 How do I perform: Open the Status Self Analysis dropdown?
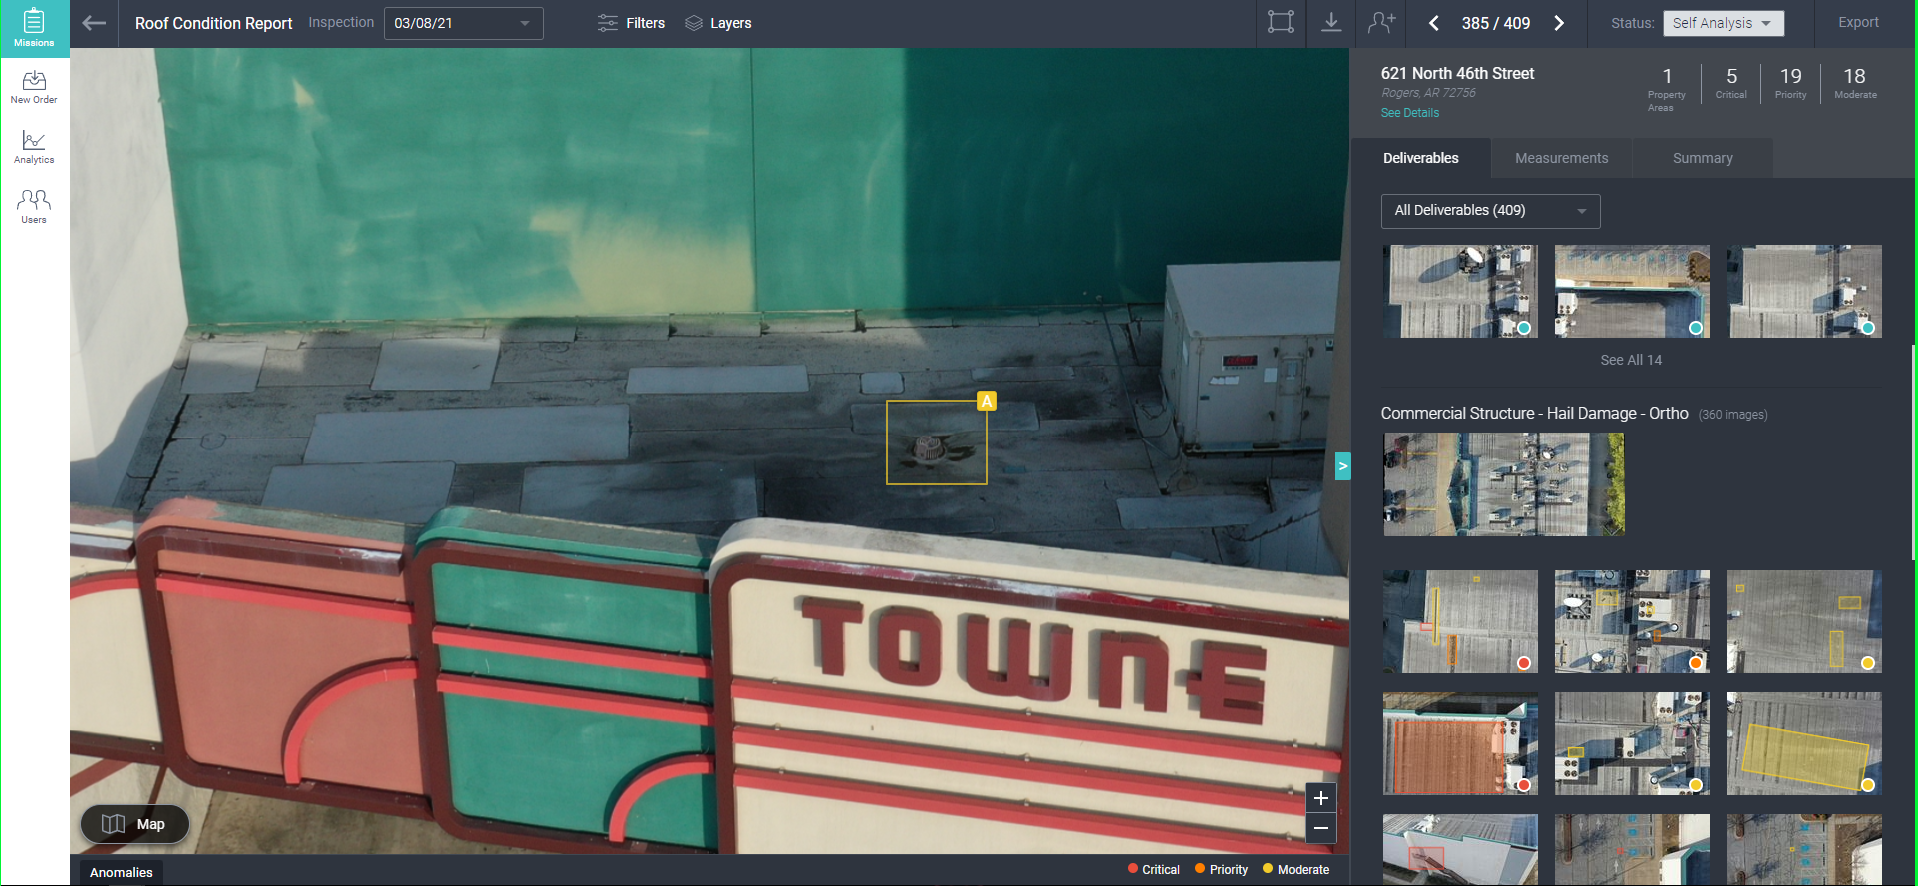coord(1723,23)
